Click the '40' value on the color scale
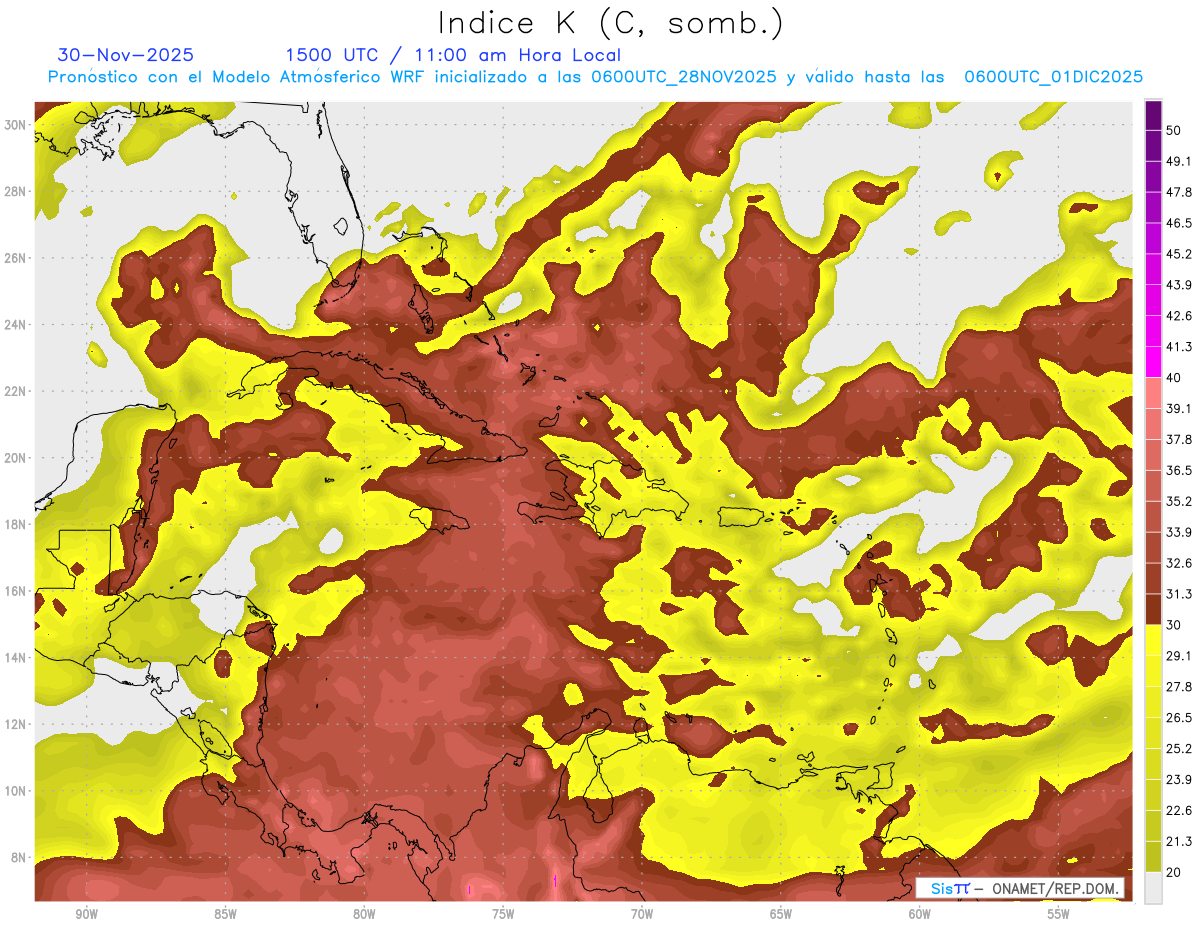The image size is (1200, 927). point(1174,378)
